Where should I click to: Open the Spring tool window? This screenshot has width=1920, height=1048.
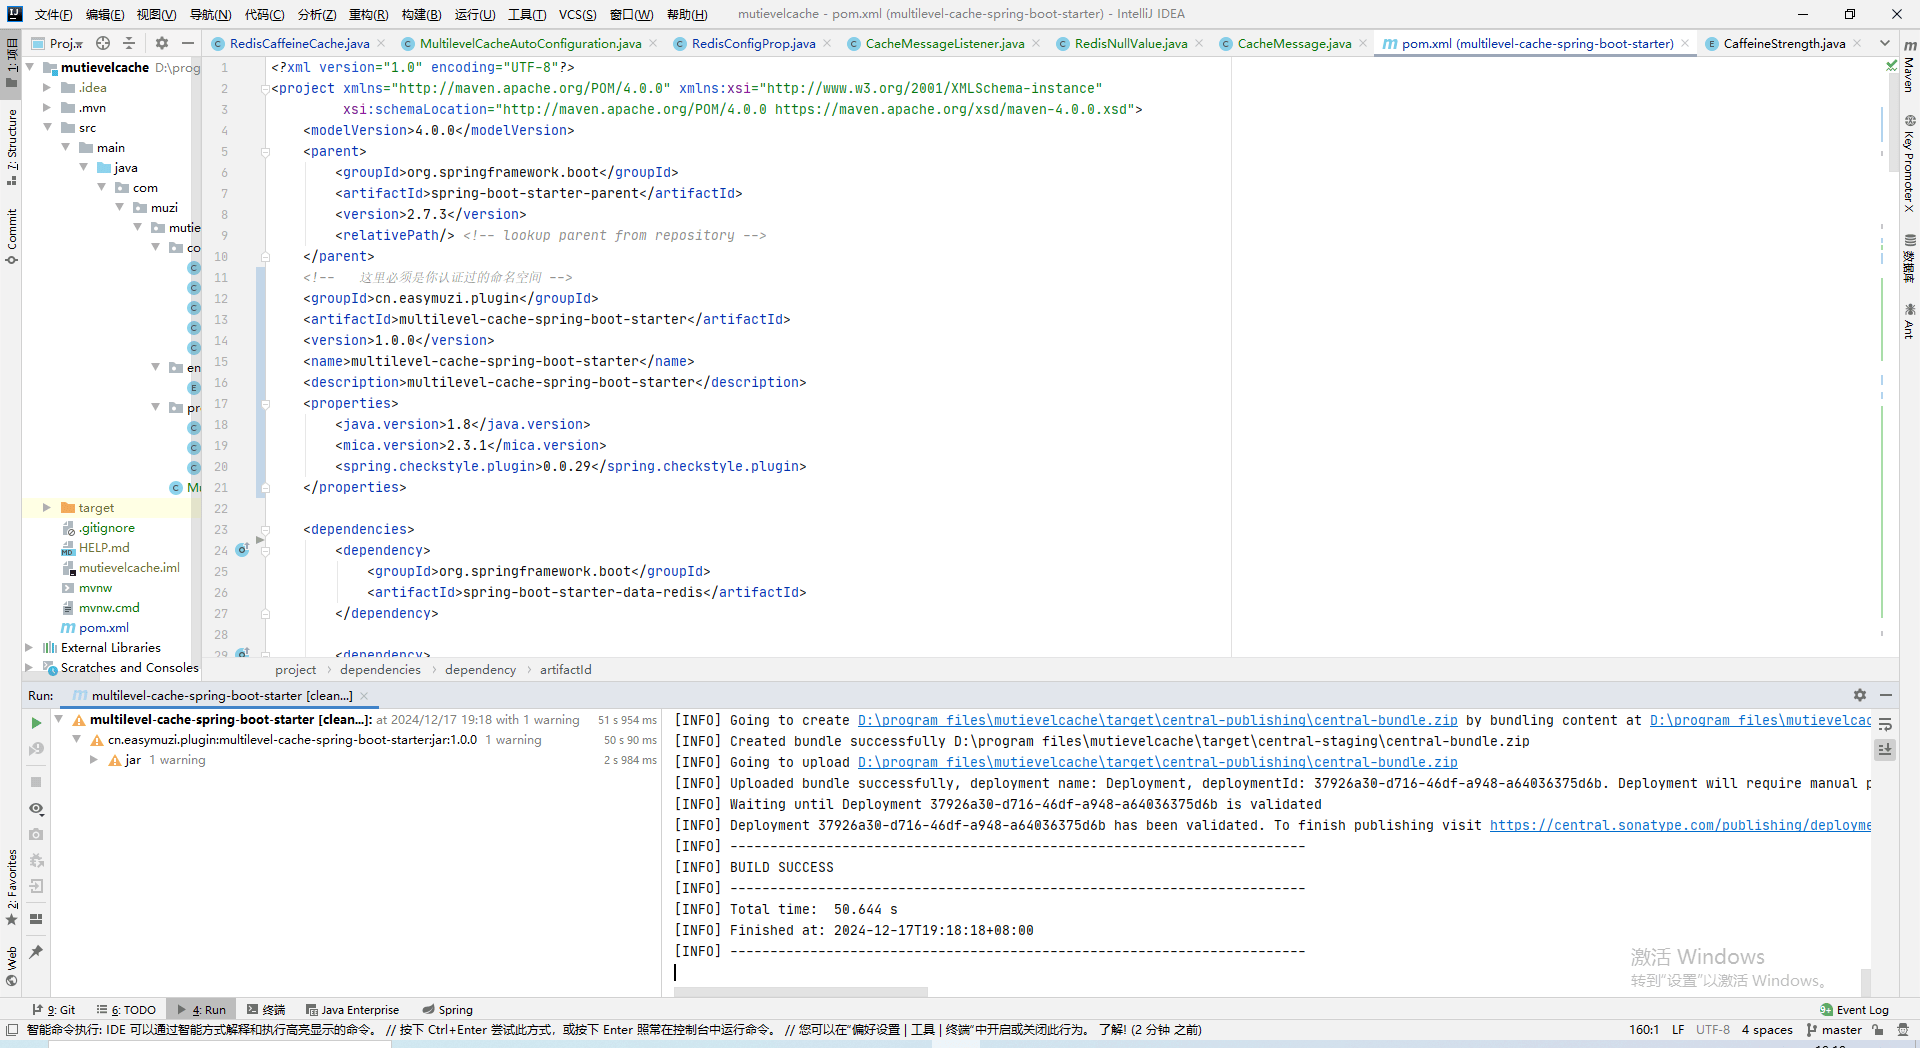(447, 1010)
